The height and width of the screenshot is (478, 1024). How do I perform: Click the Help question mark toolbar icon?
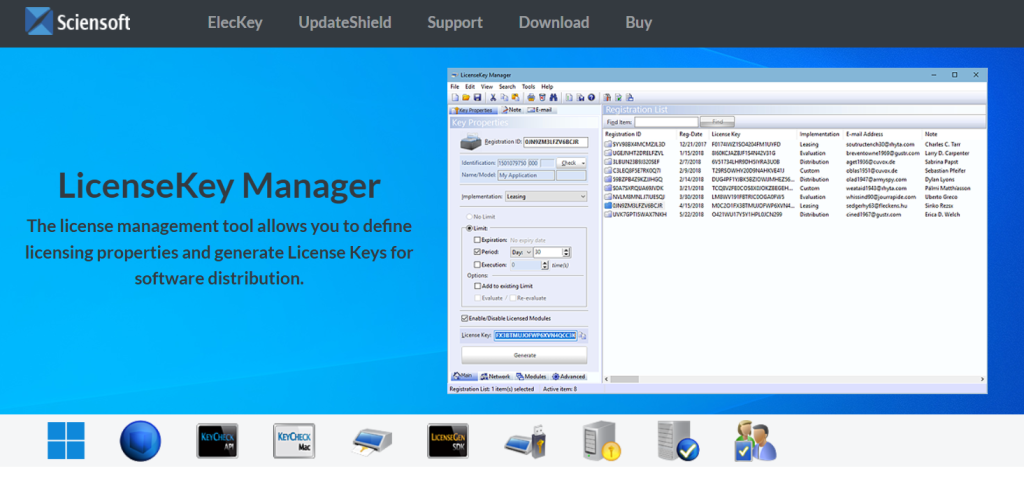pos(591,97)
